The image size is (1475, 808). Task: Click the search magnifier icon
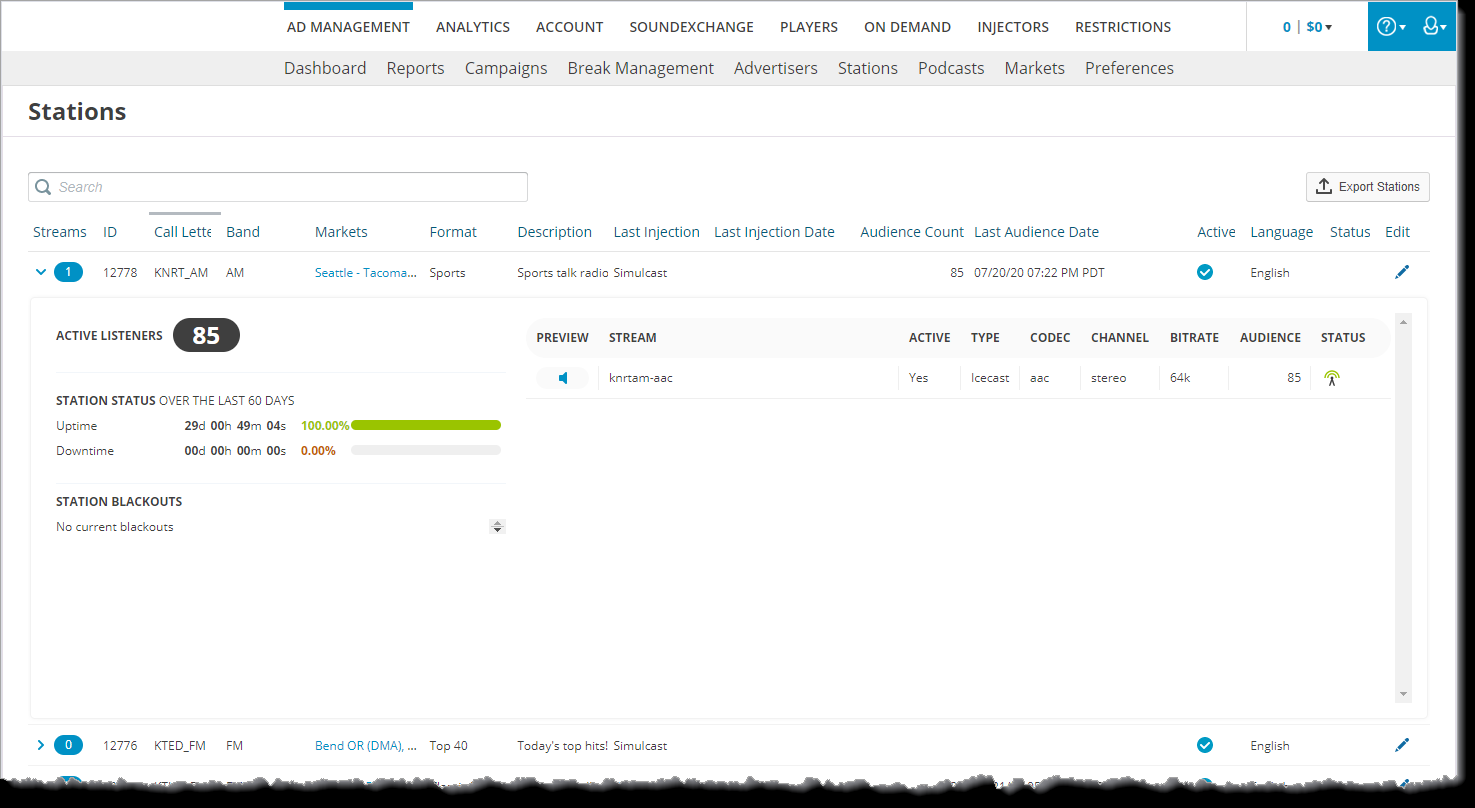point(43,187)
